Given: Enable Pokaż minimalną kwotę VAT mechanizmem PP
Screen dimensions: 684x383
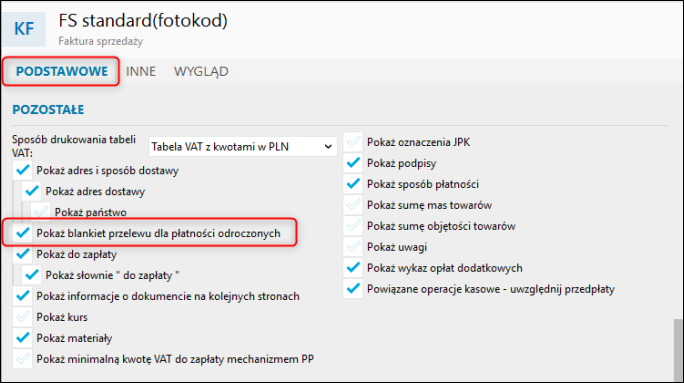Looking at the screenshot, I should 23,359.
